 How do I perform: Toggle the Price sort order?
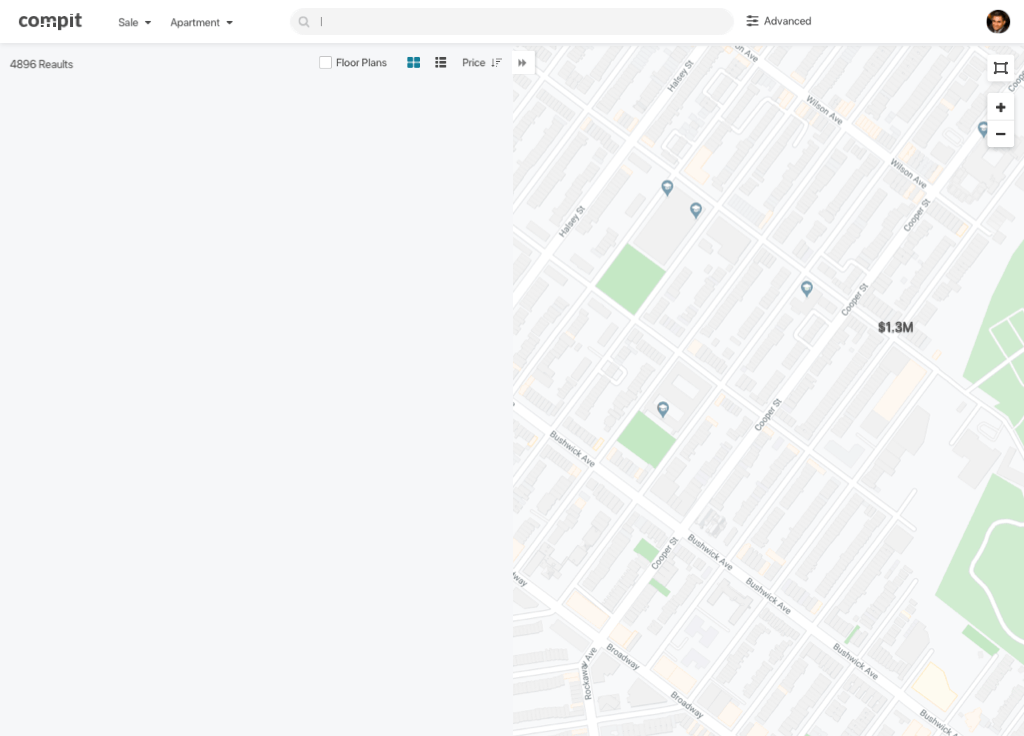pos(494,62)
